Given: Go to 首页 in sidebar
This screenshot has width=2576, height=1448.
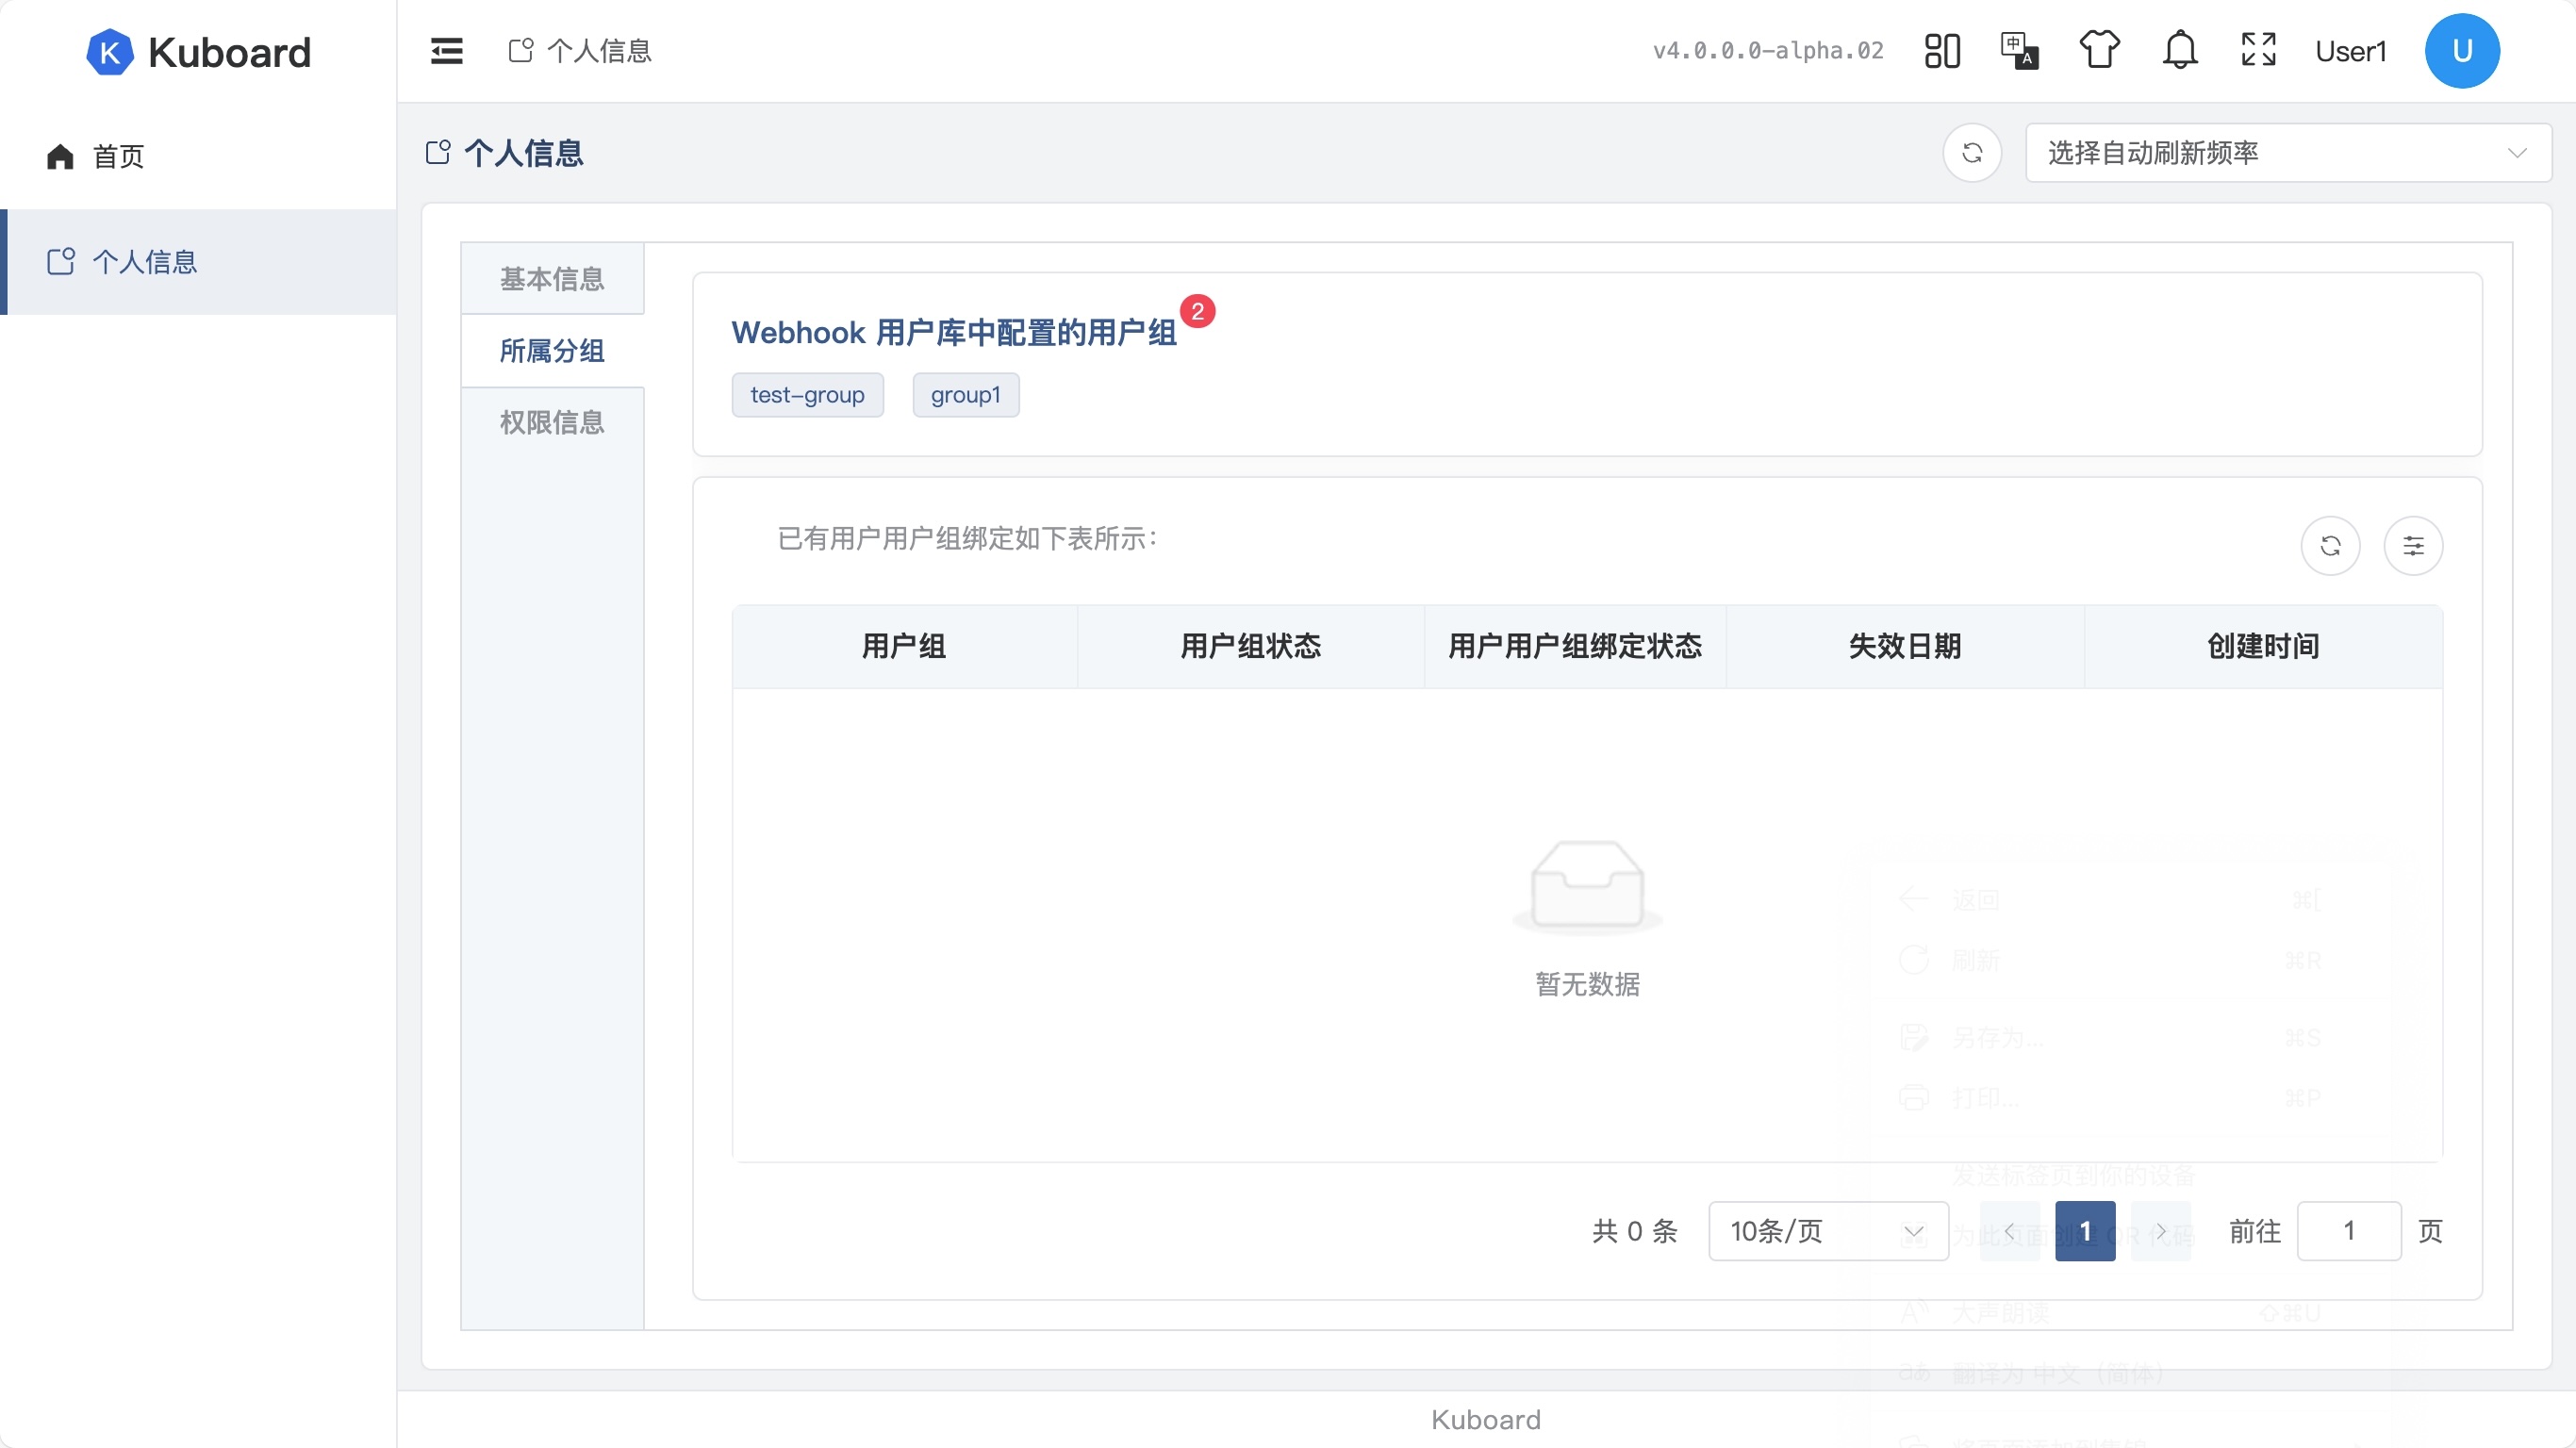Looking at the screenshot, I should point(118,157).
